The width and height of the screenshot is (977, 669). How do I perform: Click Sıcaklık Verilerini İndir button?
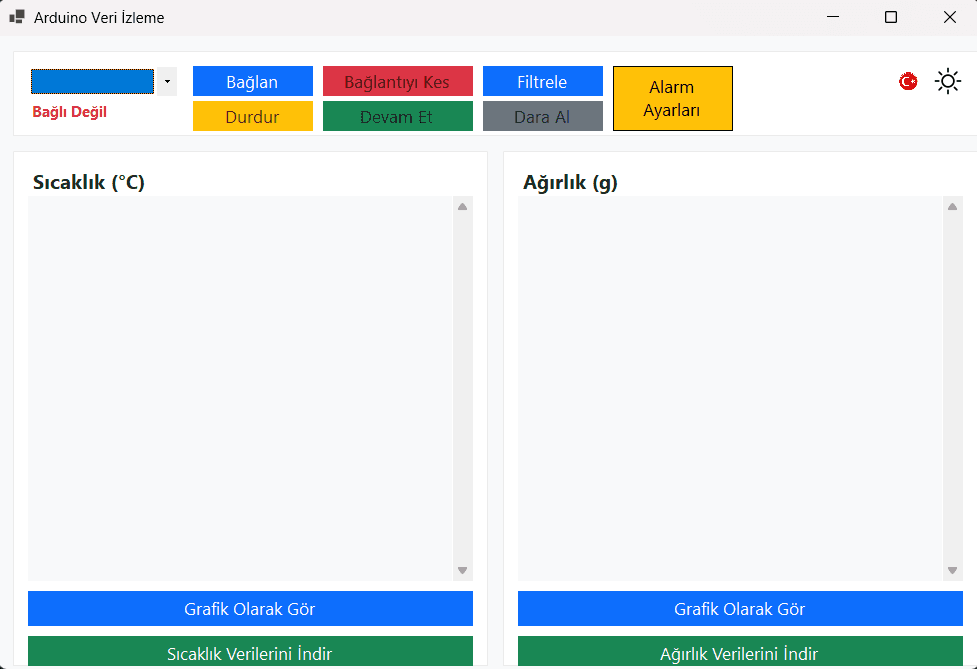[x=250, y=652]
